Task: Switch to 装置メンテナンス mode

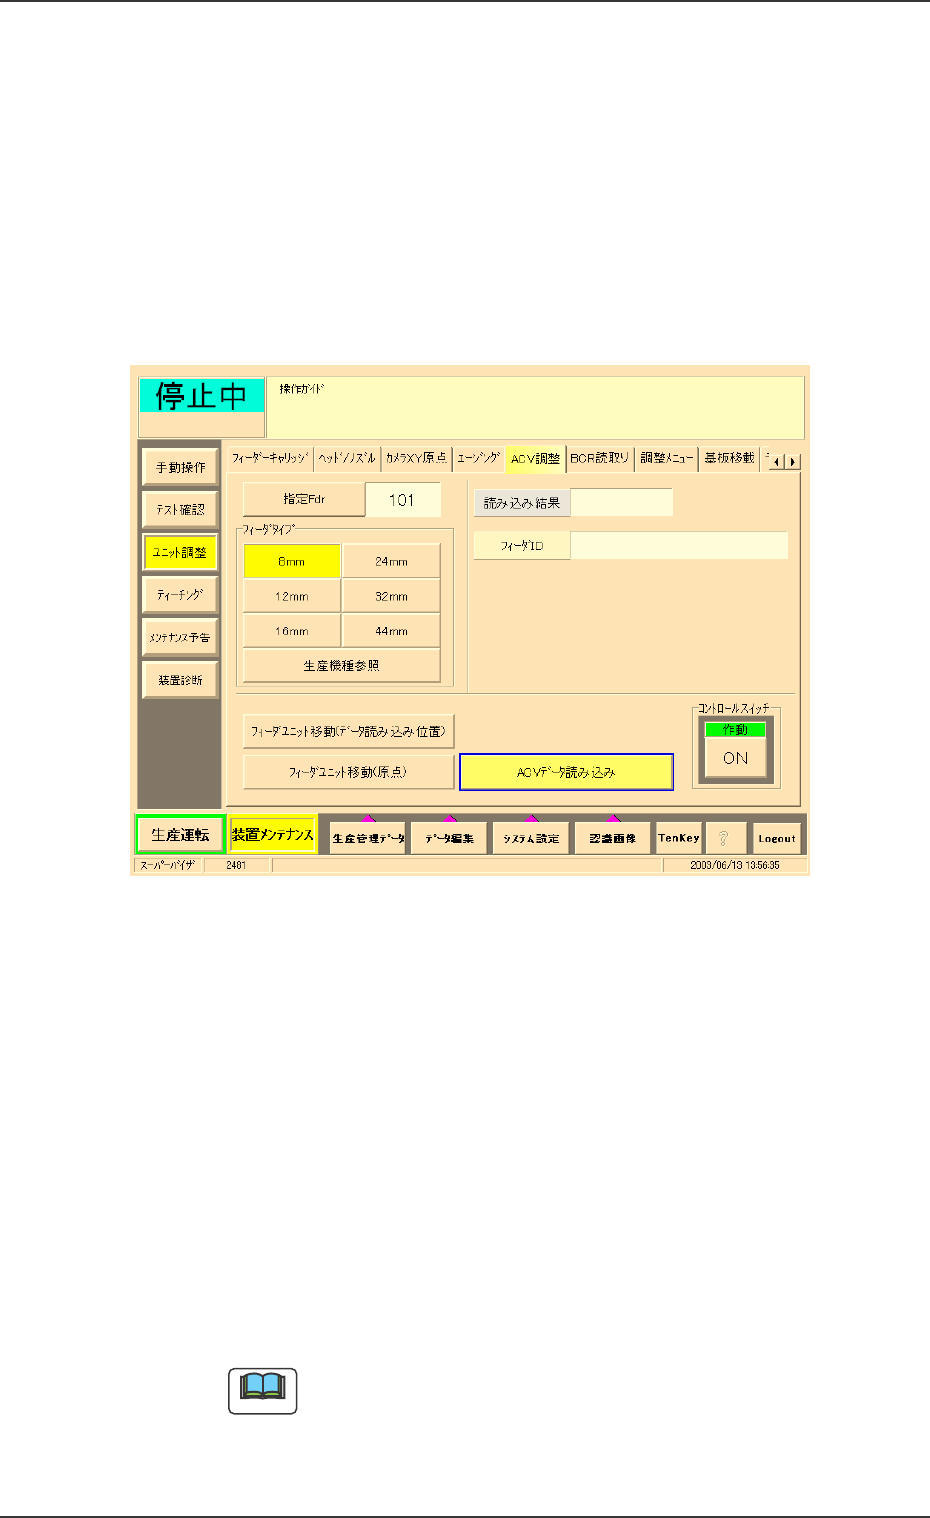Action: pos(272,835)
